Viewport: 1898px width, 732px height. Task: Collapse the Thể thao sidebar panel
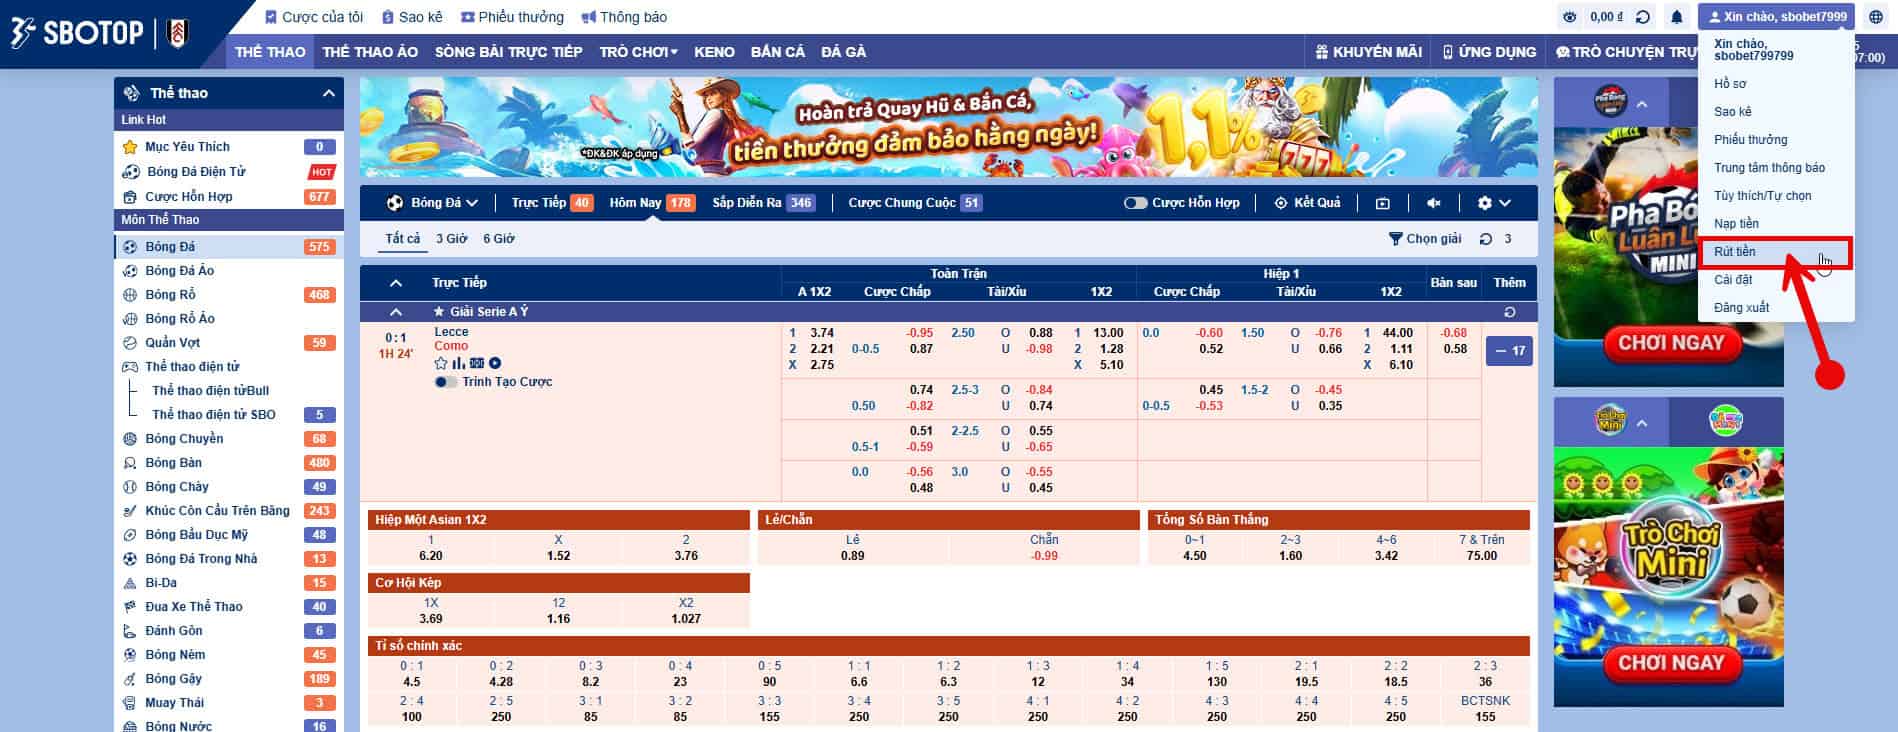pos(328,93)
